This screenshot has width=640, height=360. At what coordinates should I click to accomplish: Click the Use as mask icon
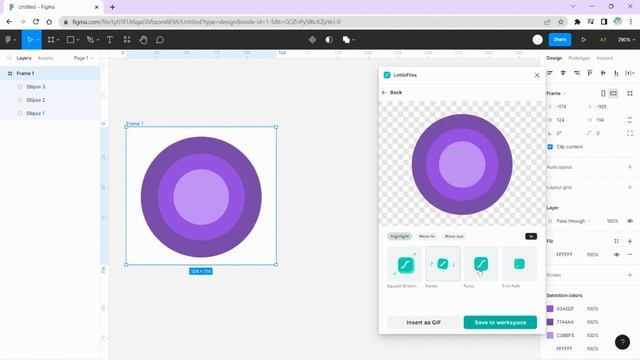(x=329, y=40)
